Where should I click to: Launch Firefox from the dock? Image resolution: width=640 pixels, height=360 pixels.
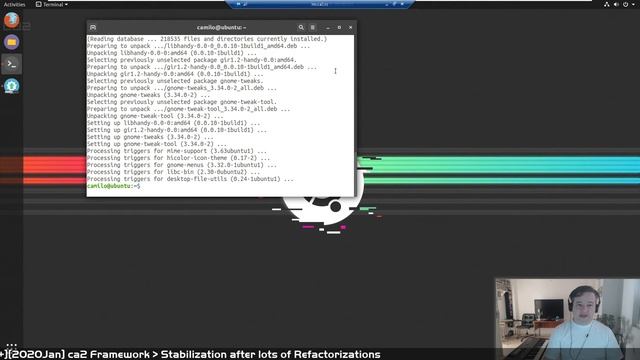(x=11, y=20)
